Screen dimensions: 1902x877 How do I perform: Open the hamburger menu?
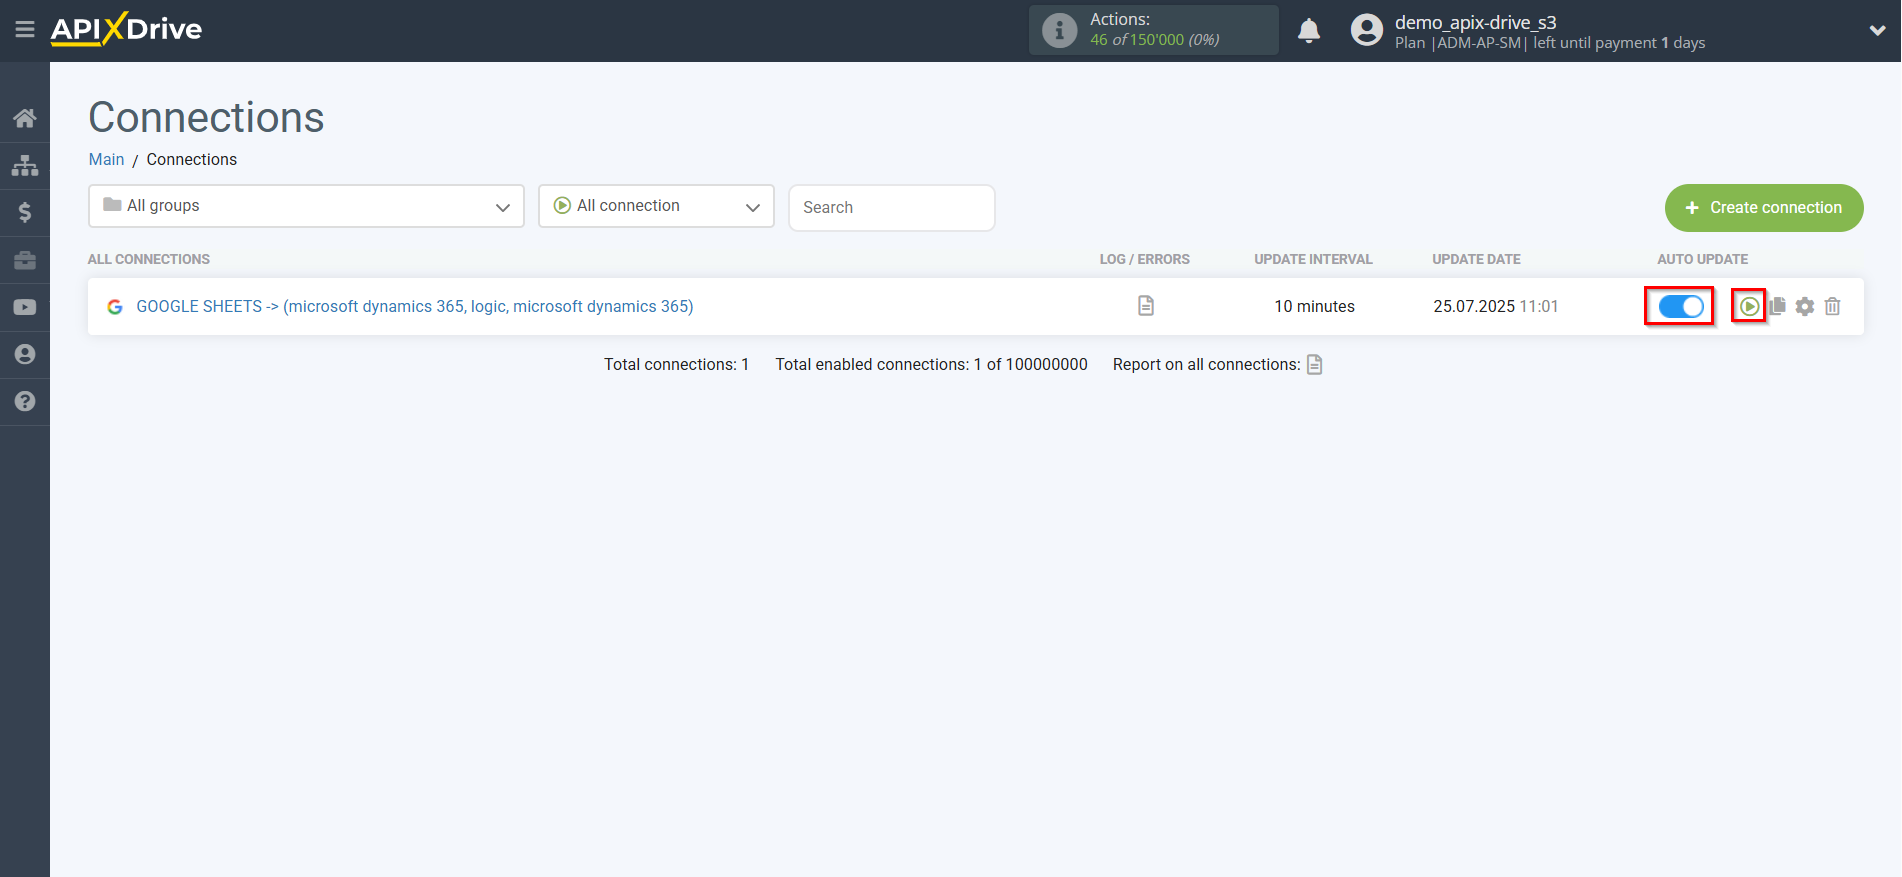[x=25, y=30]
